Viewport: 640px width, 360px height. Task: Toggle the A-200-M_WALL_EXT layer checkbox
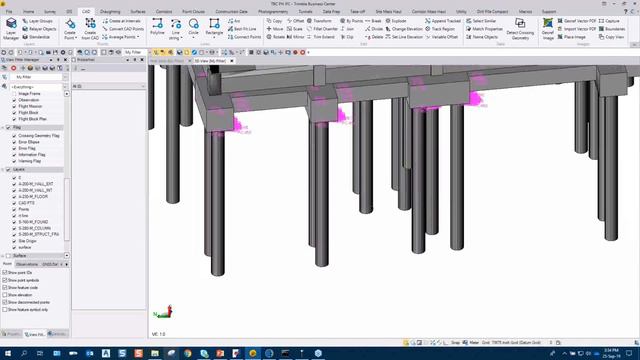14,184
